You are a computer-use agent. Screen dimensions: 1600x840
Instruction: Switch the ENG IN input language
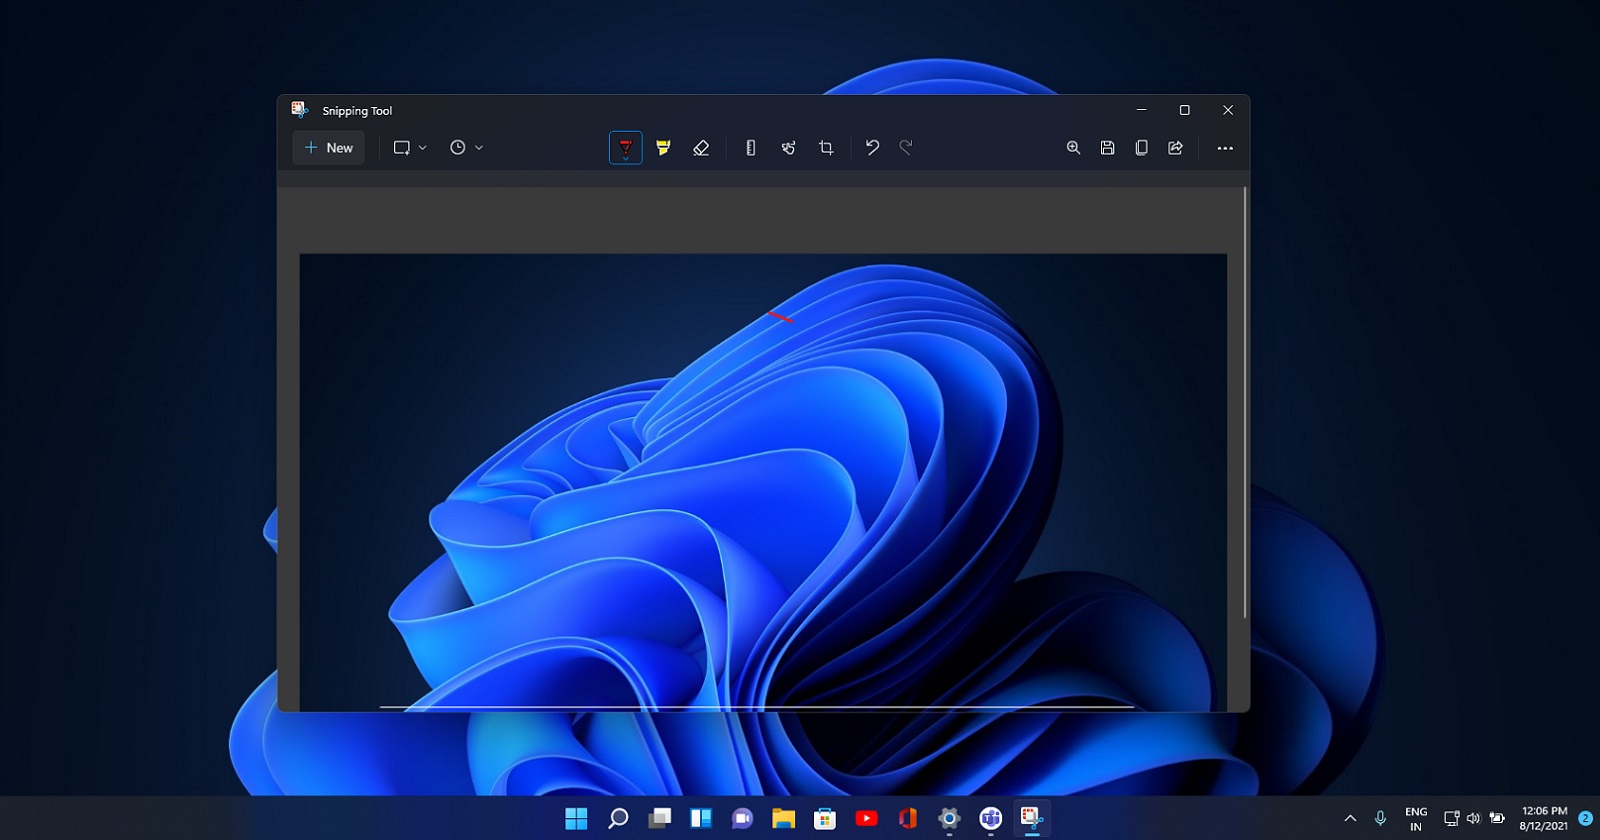click(x=1416, y=819)
